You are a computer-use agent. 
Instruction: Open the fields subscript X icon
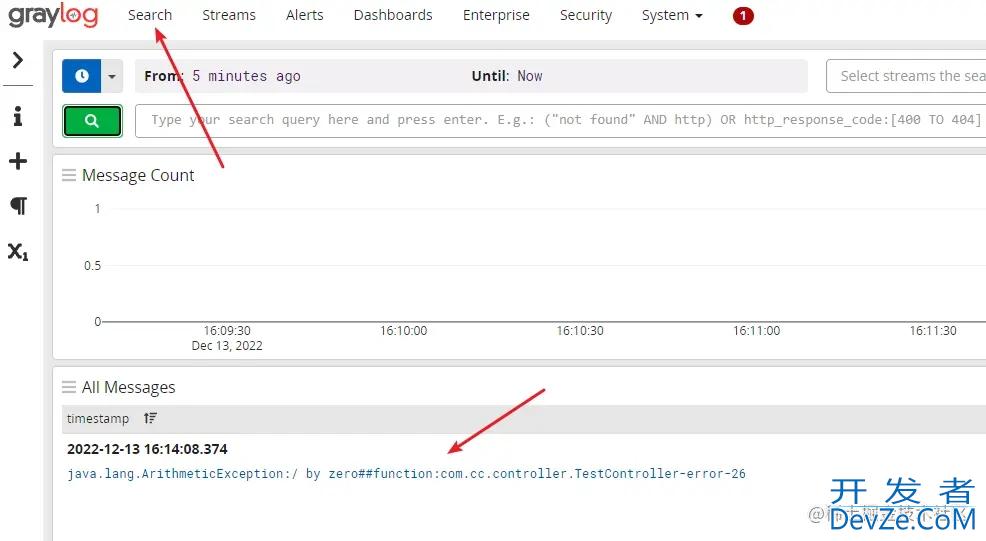tap(18, 252)
